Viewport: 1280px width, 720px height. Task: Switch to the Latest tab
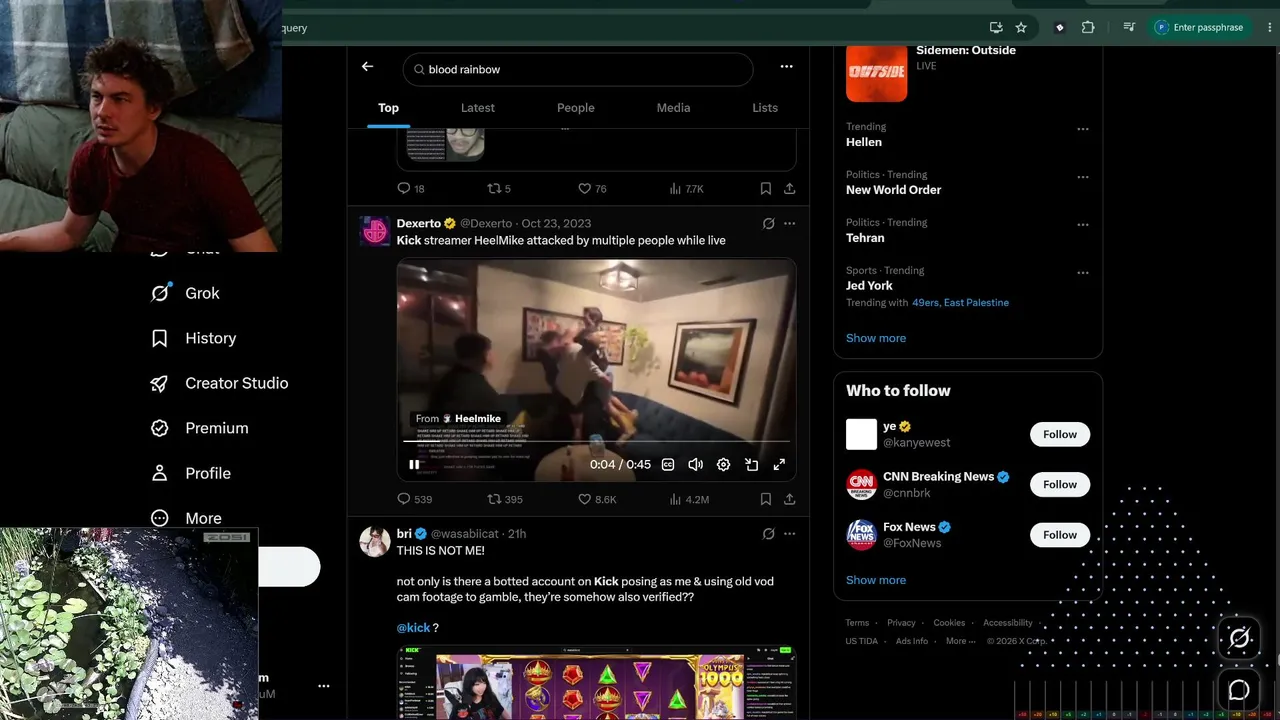coord(478,108)
